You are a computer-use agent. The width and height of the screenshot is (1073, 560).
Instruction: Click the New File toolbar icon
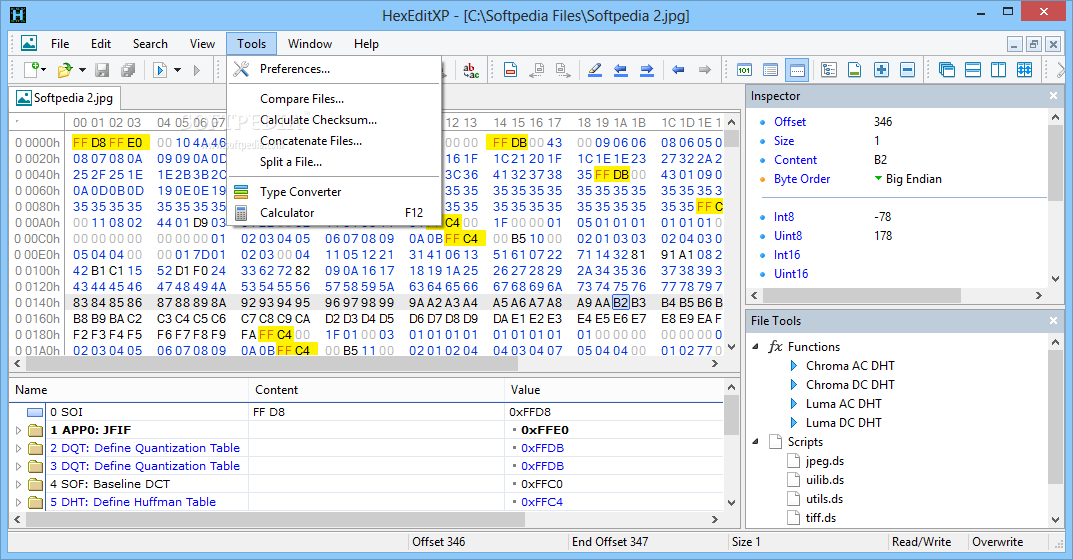point(31,69)
